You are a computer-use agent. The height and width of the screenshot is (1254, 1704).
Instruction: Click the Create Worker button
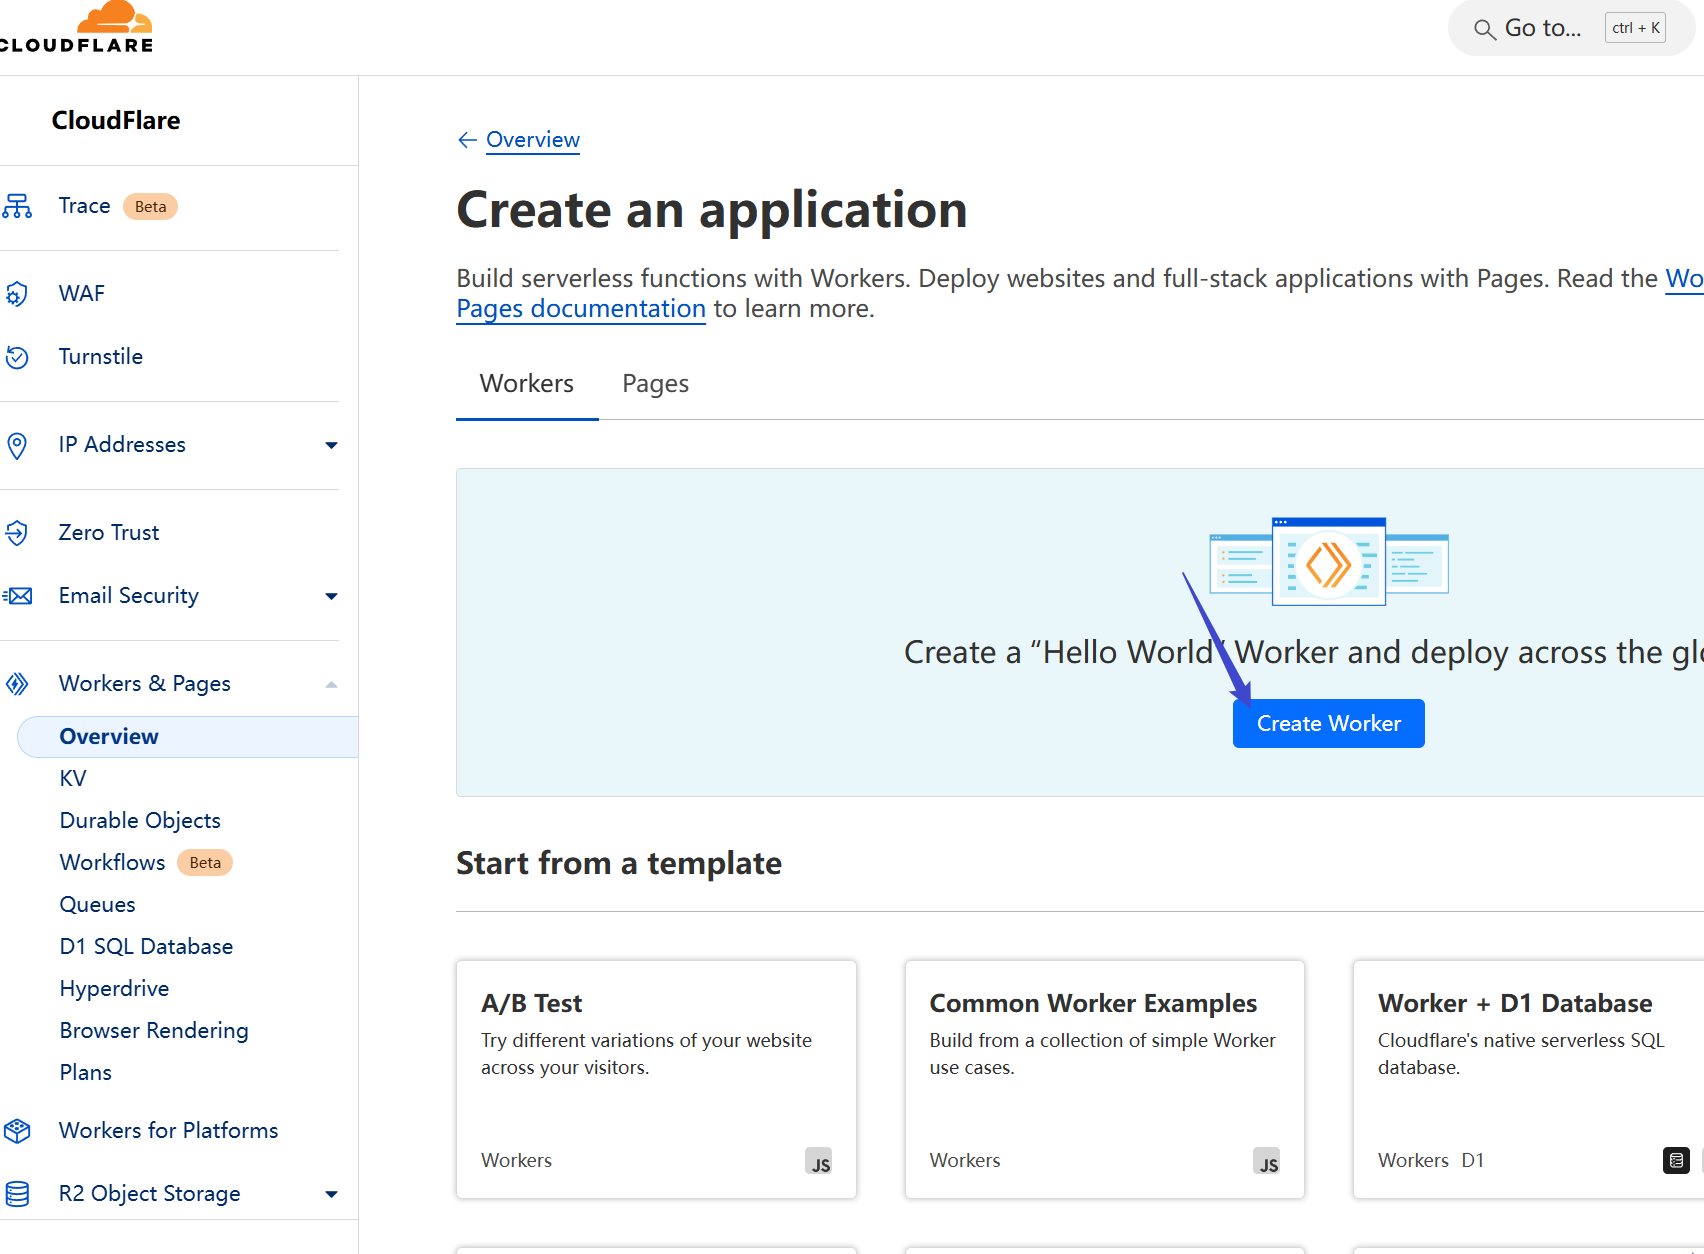(x=1328, y=724)
